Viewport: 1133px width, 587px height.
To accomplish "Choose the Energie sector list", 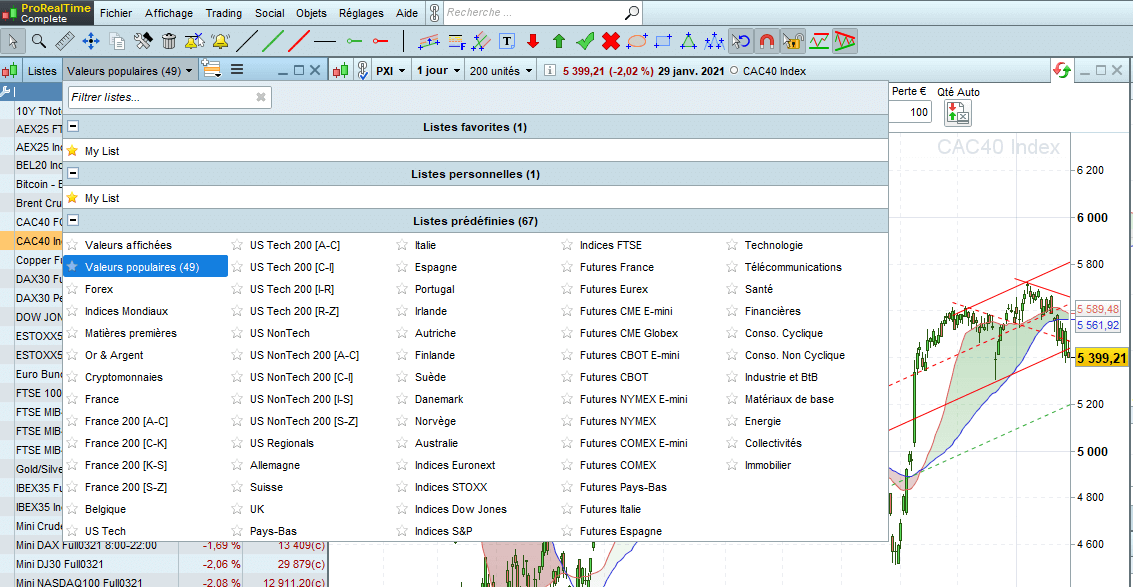I will tap(763, 421).
